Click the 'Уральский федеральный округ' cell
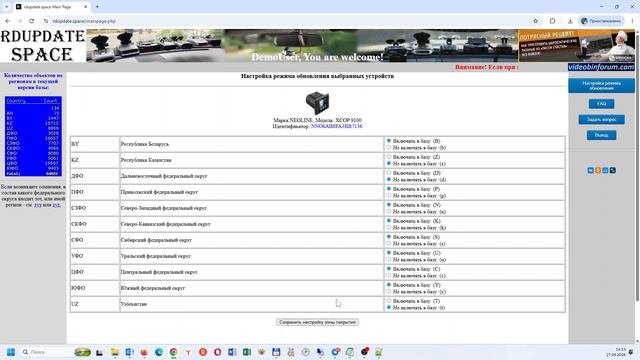The image size is (640, 360). [x=251, y=256]
